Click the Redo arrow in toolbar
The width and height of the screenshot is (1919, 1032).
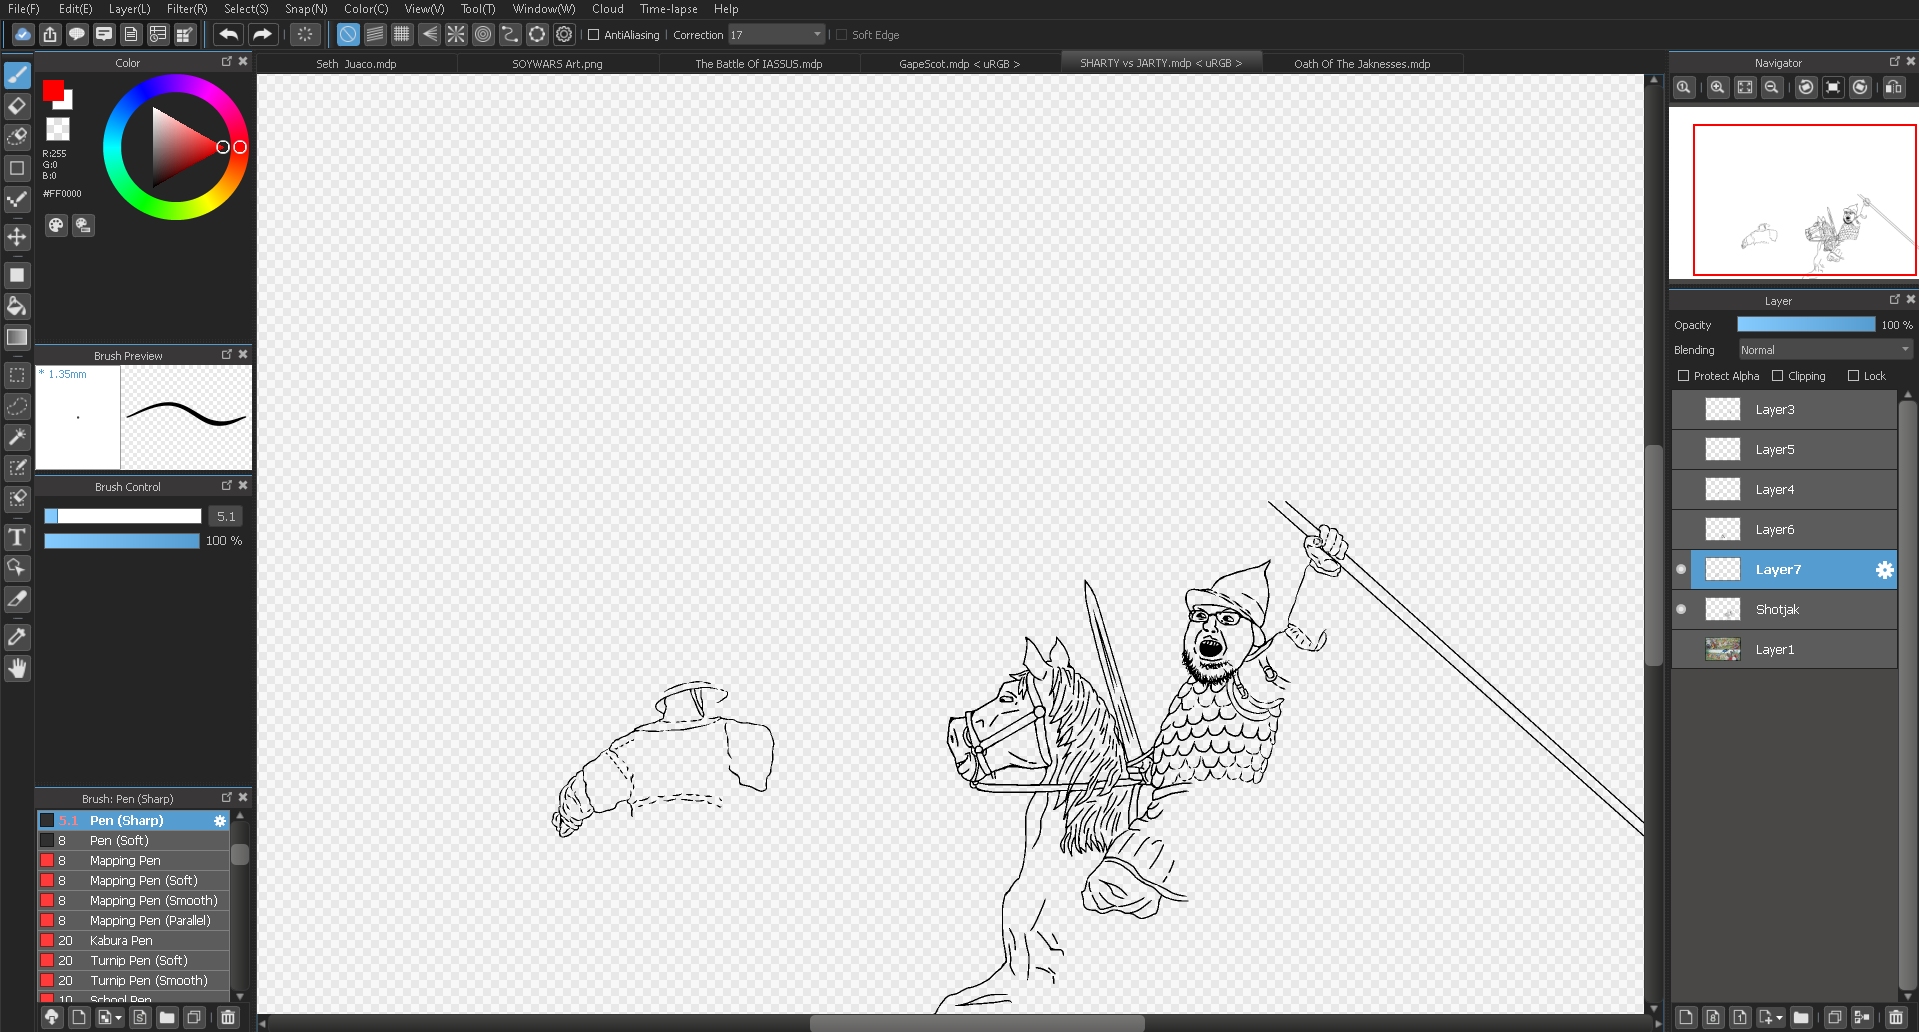[262, 35]
